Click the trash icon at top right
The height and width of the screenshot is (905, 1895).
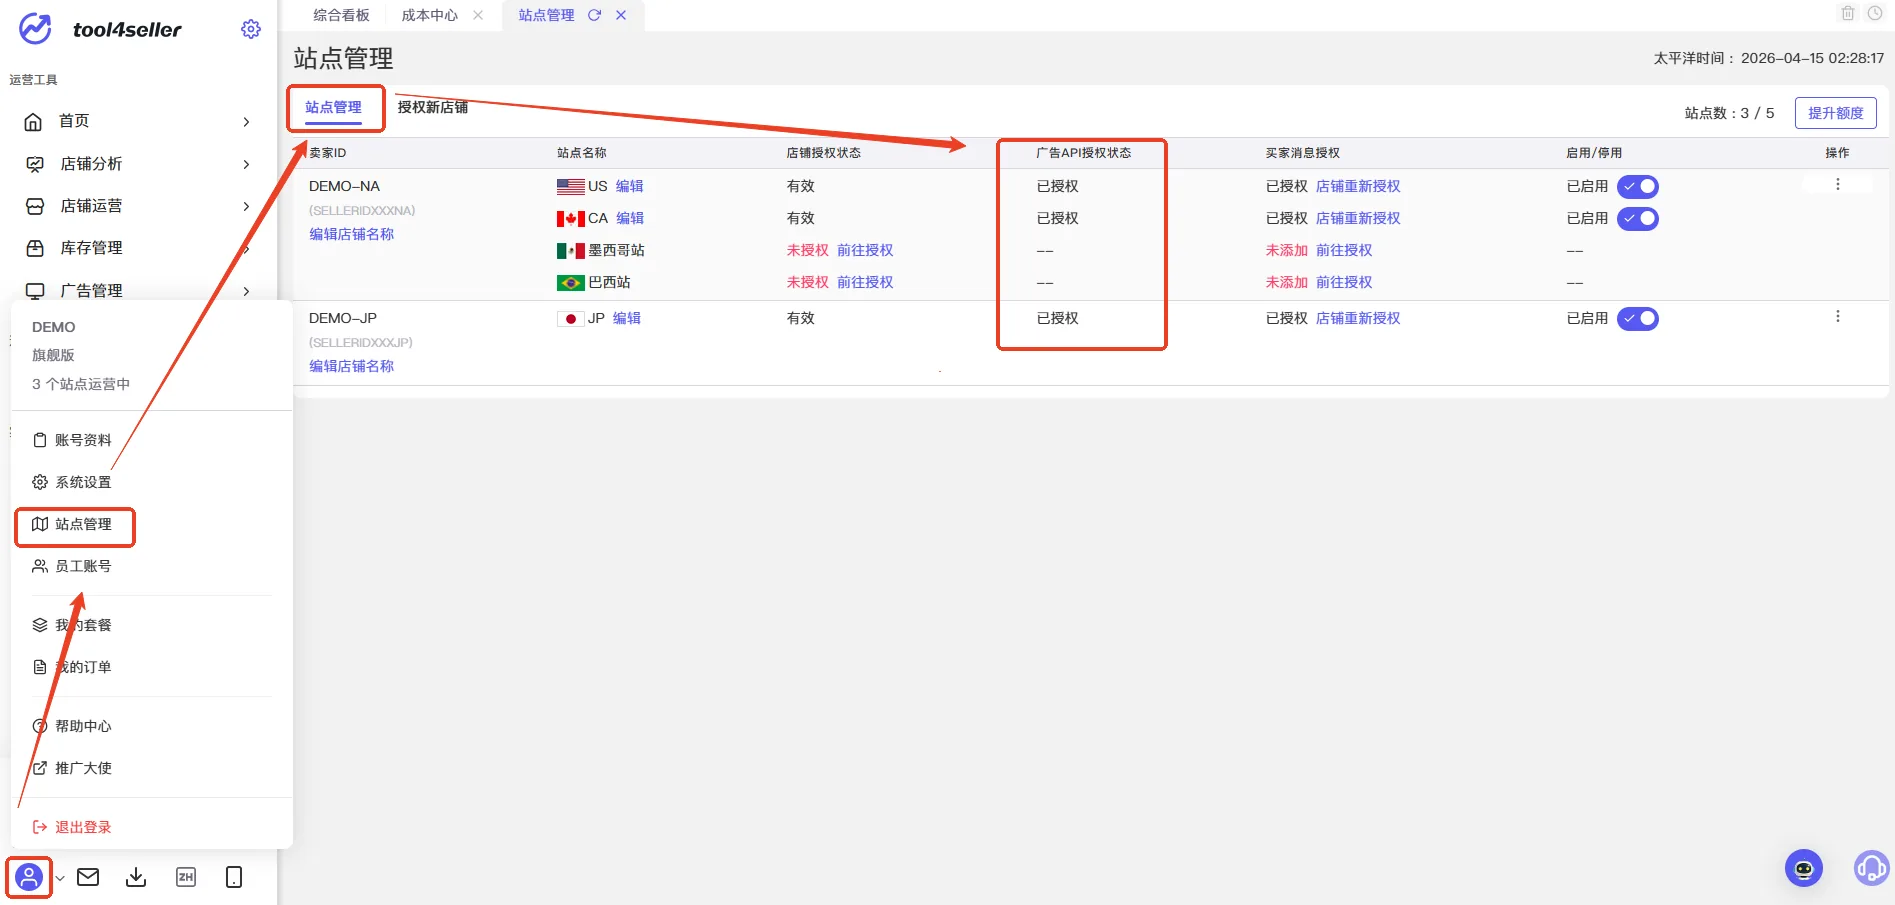[1848, 13]
